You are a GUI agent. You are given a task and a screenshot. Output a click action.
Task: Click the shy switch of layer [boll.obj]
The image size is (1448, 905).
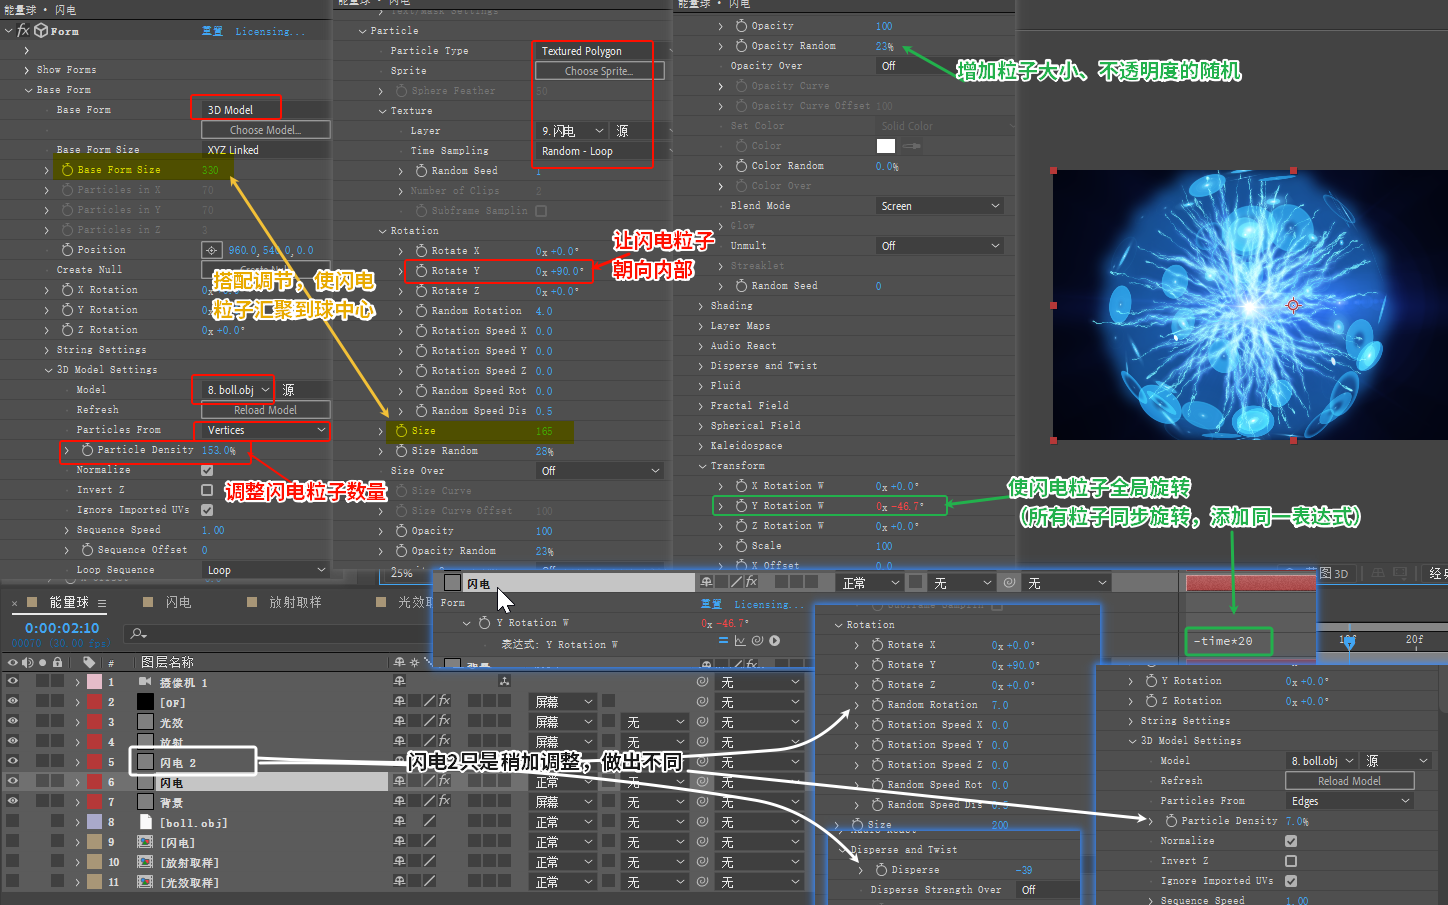(400, 821)
